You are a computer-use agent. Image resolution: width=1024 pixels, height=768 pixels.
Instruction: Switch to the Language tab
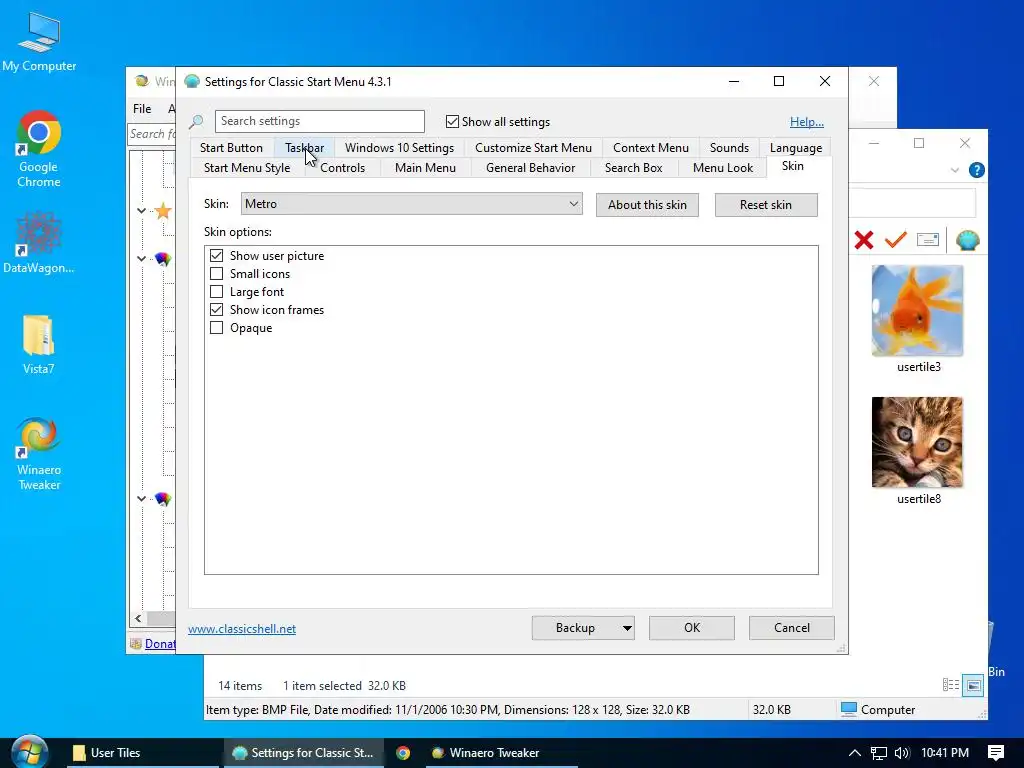795,148
